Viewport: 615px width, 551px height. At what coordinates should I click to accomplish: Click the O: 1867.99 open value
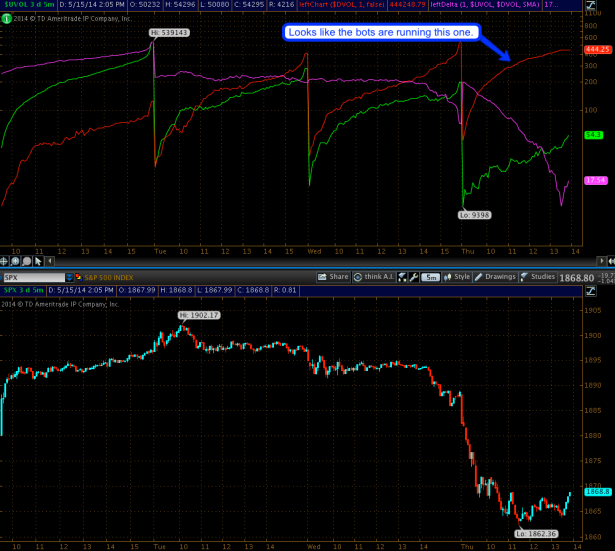coord(137,290)
